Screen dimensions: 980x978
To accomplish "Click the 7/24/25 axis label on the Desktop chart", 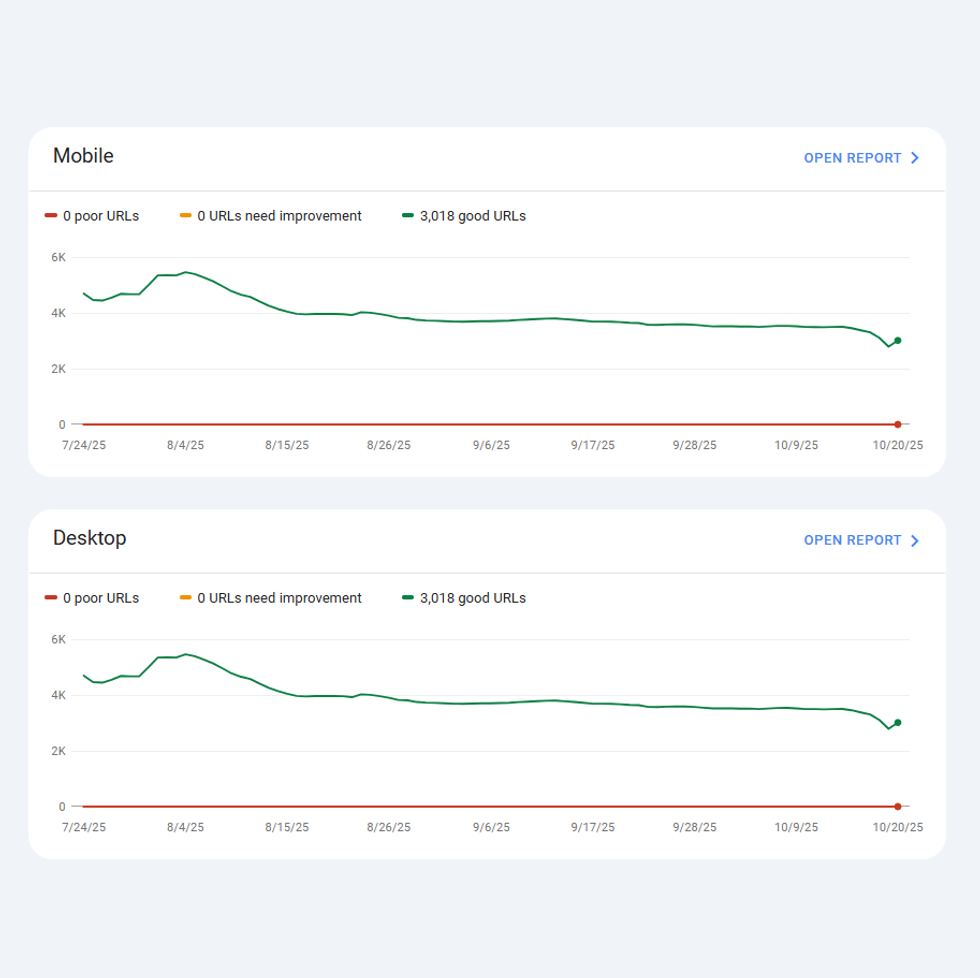I will 83,826.
